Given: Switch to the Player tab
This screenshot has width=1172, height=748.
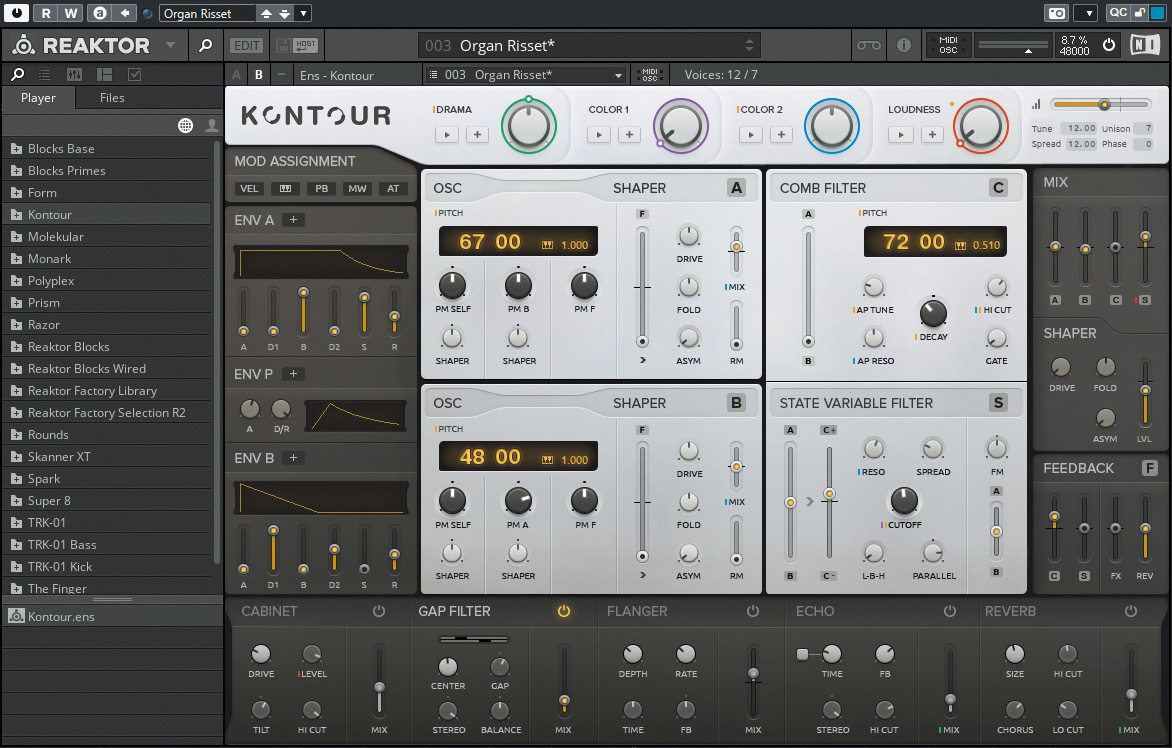Looking at the screenshot, I should pyautogui.click(x=39, y=98).
